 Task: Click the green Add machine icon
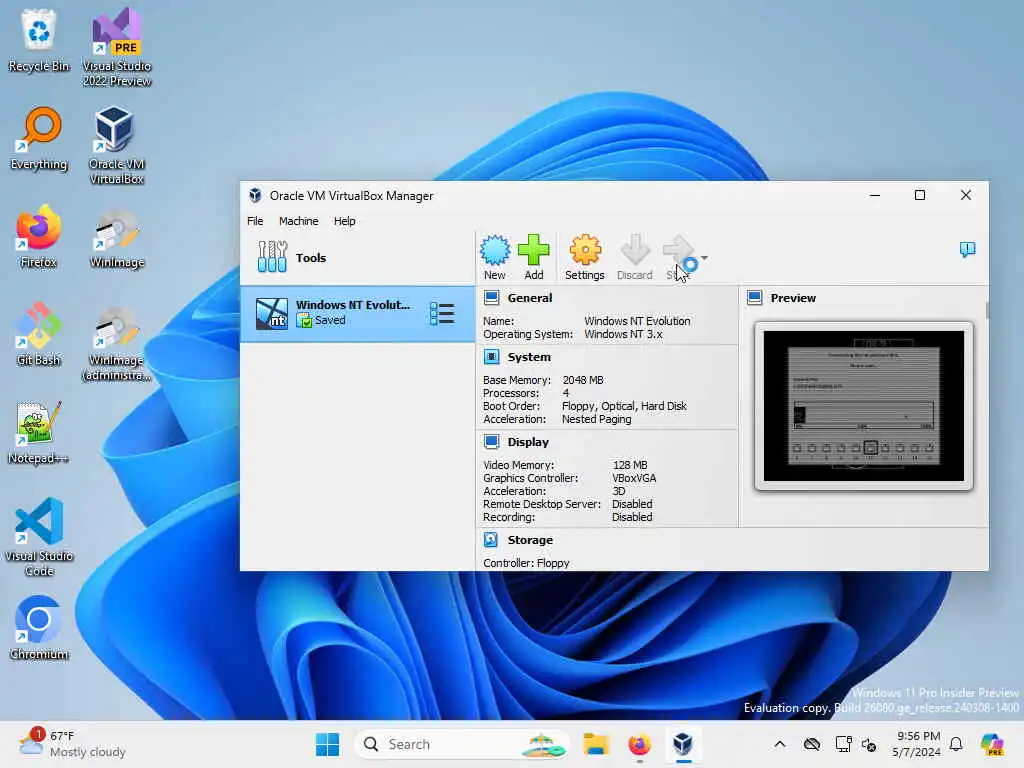click(x=534, y=251)
